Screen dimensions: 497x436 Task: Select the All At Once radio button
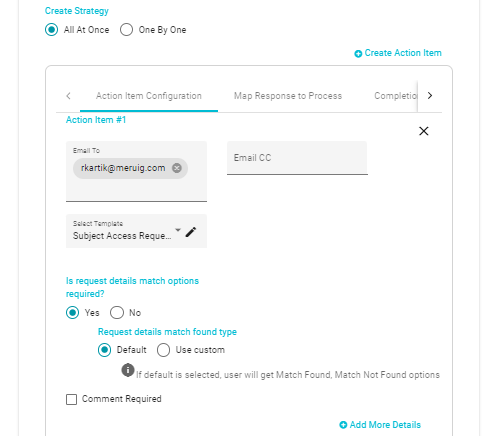point(51,30)
